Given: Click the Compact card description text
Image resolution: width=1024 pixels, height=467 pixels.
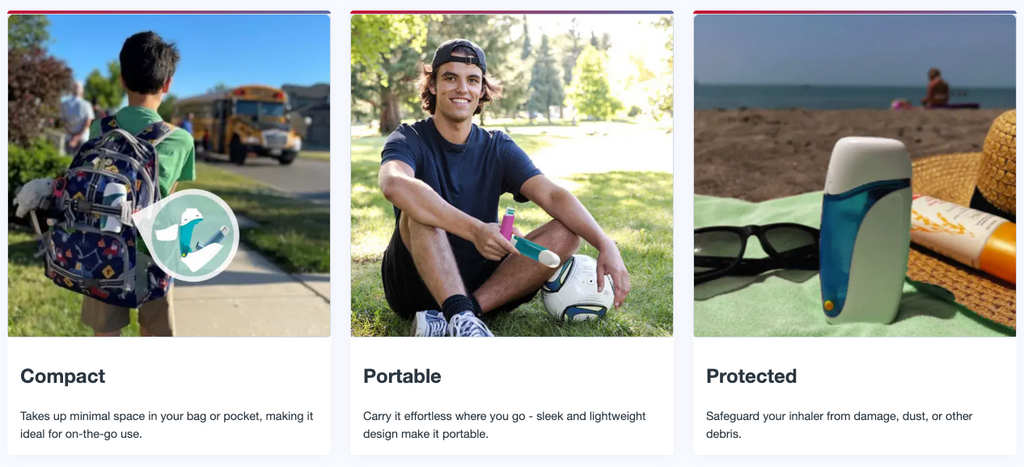Looking at the screenshot, I should [167, 424].
